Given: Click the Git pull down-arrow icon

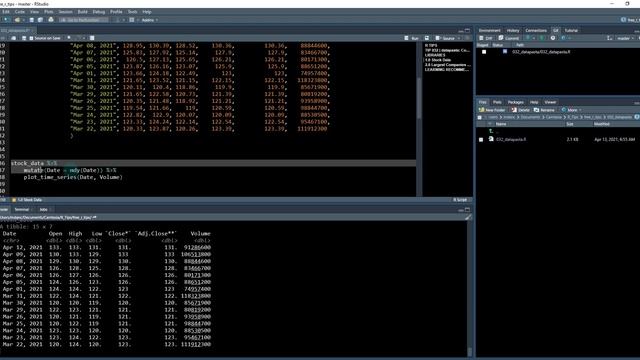Looking at the screenshot, I should click(x=528, y=38).
